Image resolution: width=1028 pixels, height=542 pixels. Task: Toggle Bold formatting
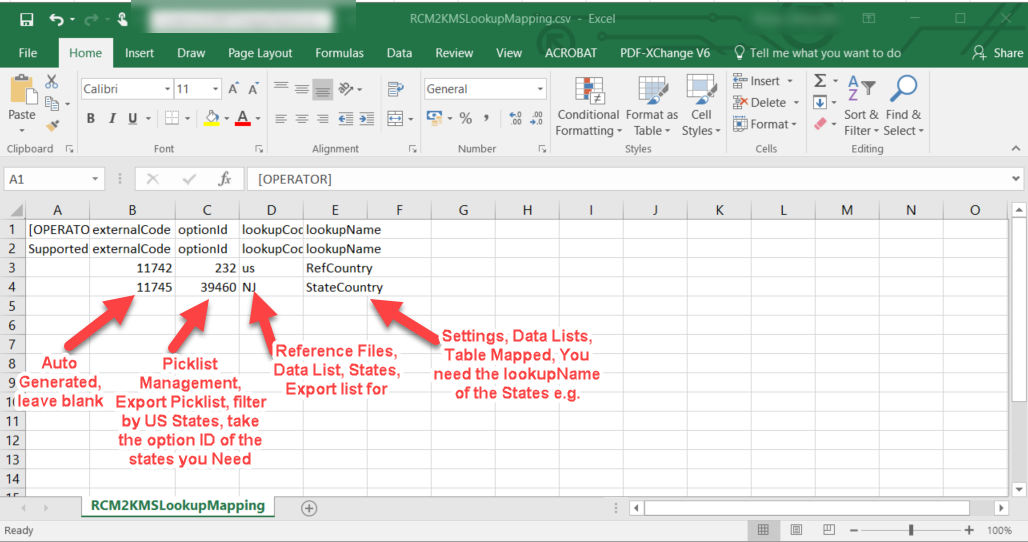90,118
